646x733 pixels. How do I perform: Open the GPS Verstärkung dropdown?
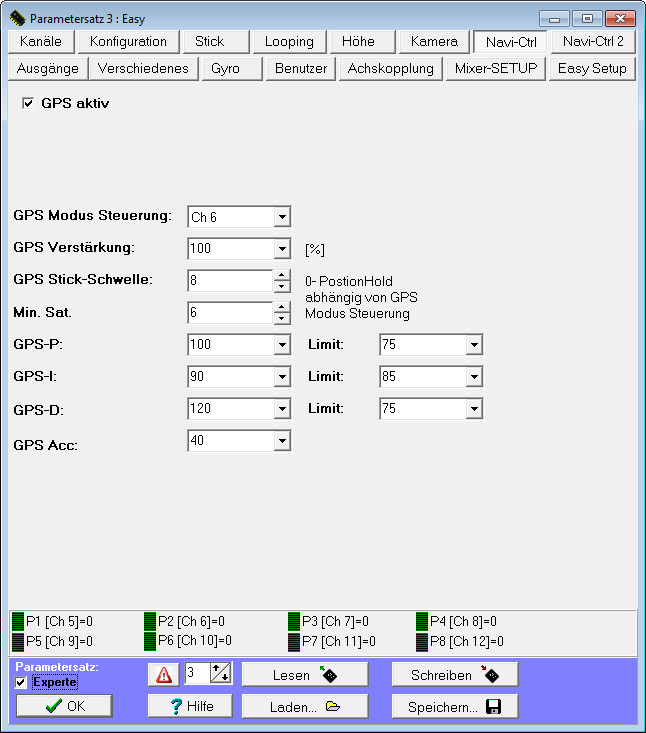282,249
